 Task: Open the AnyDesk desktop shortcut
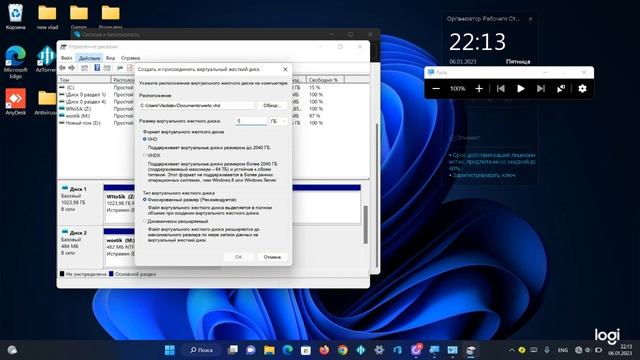pos(16,102)
